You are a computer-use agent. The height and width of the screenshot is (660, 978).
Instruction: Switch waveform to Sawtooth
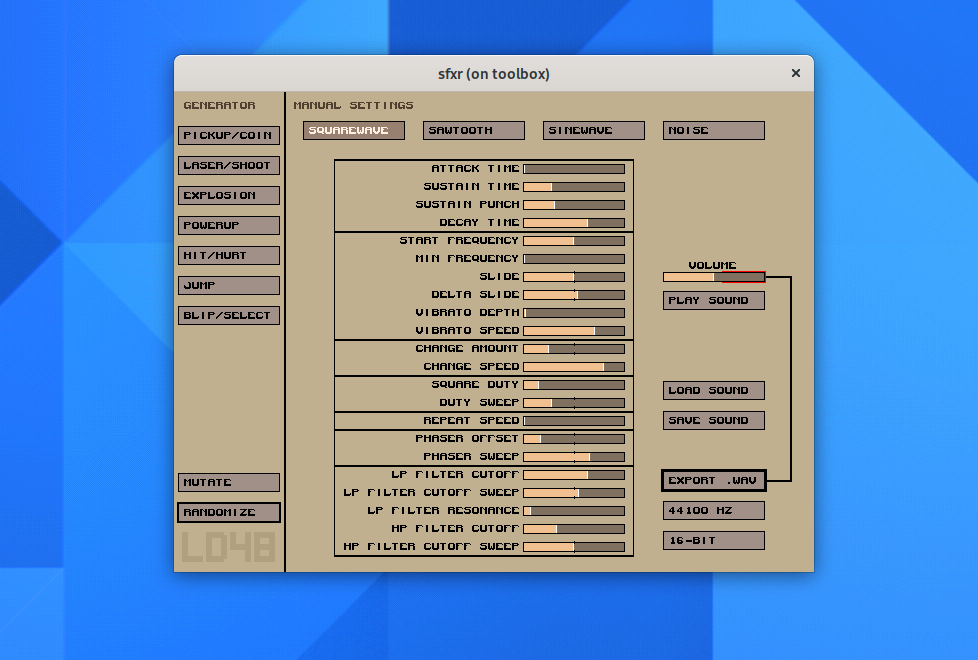474,131
